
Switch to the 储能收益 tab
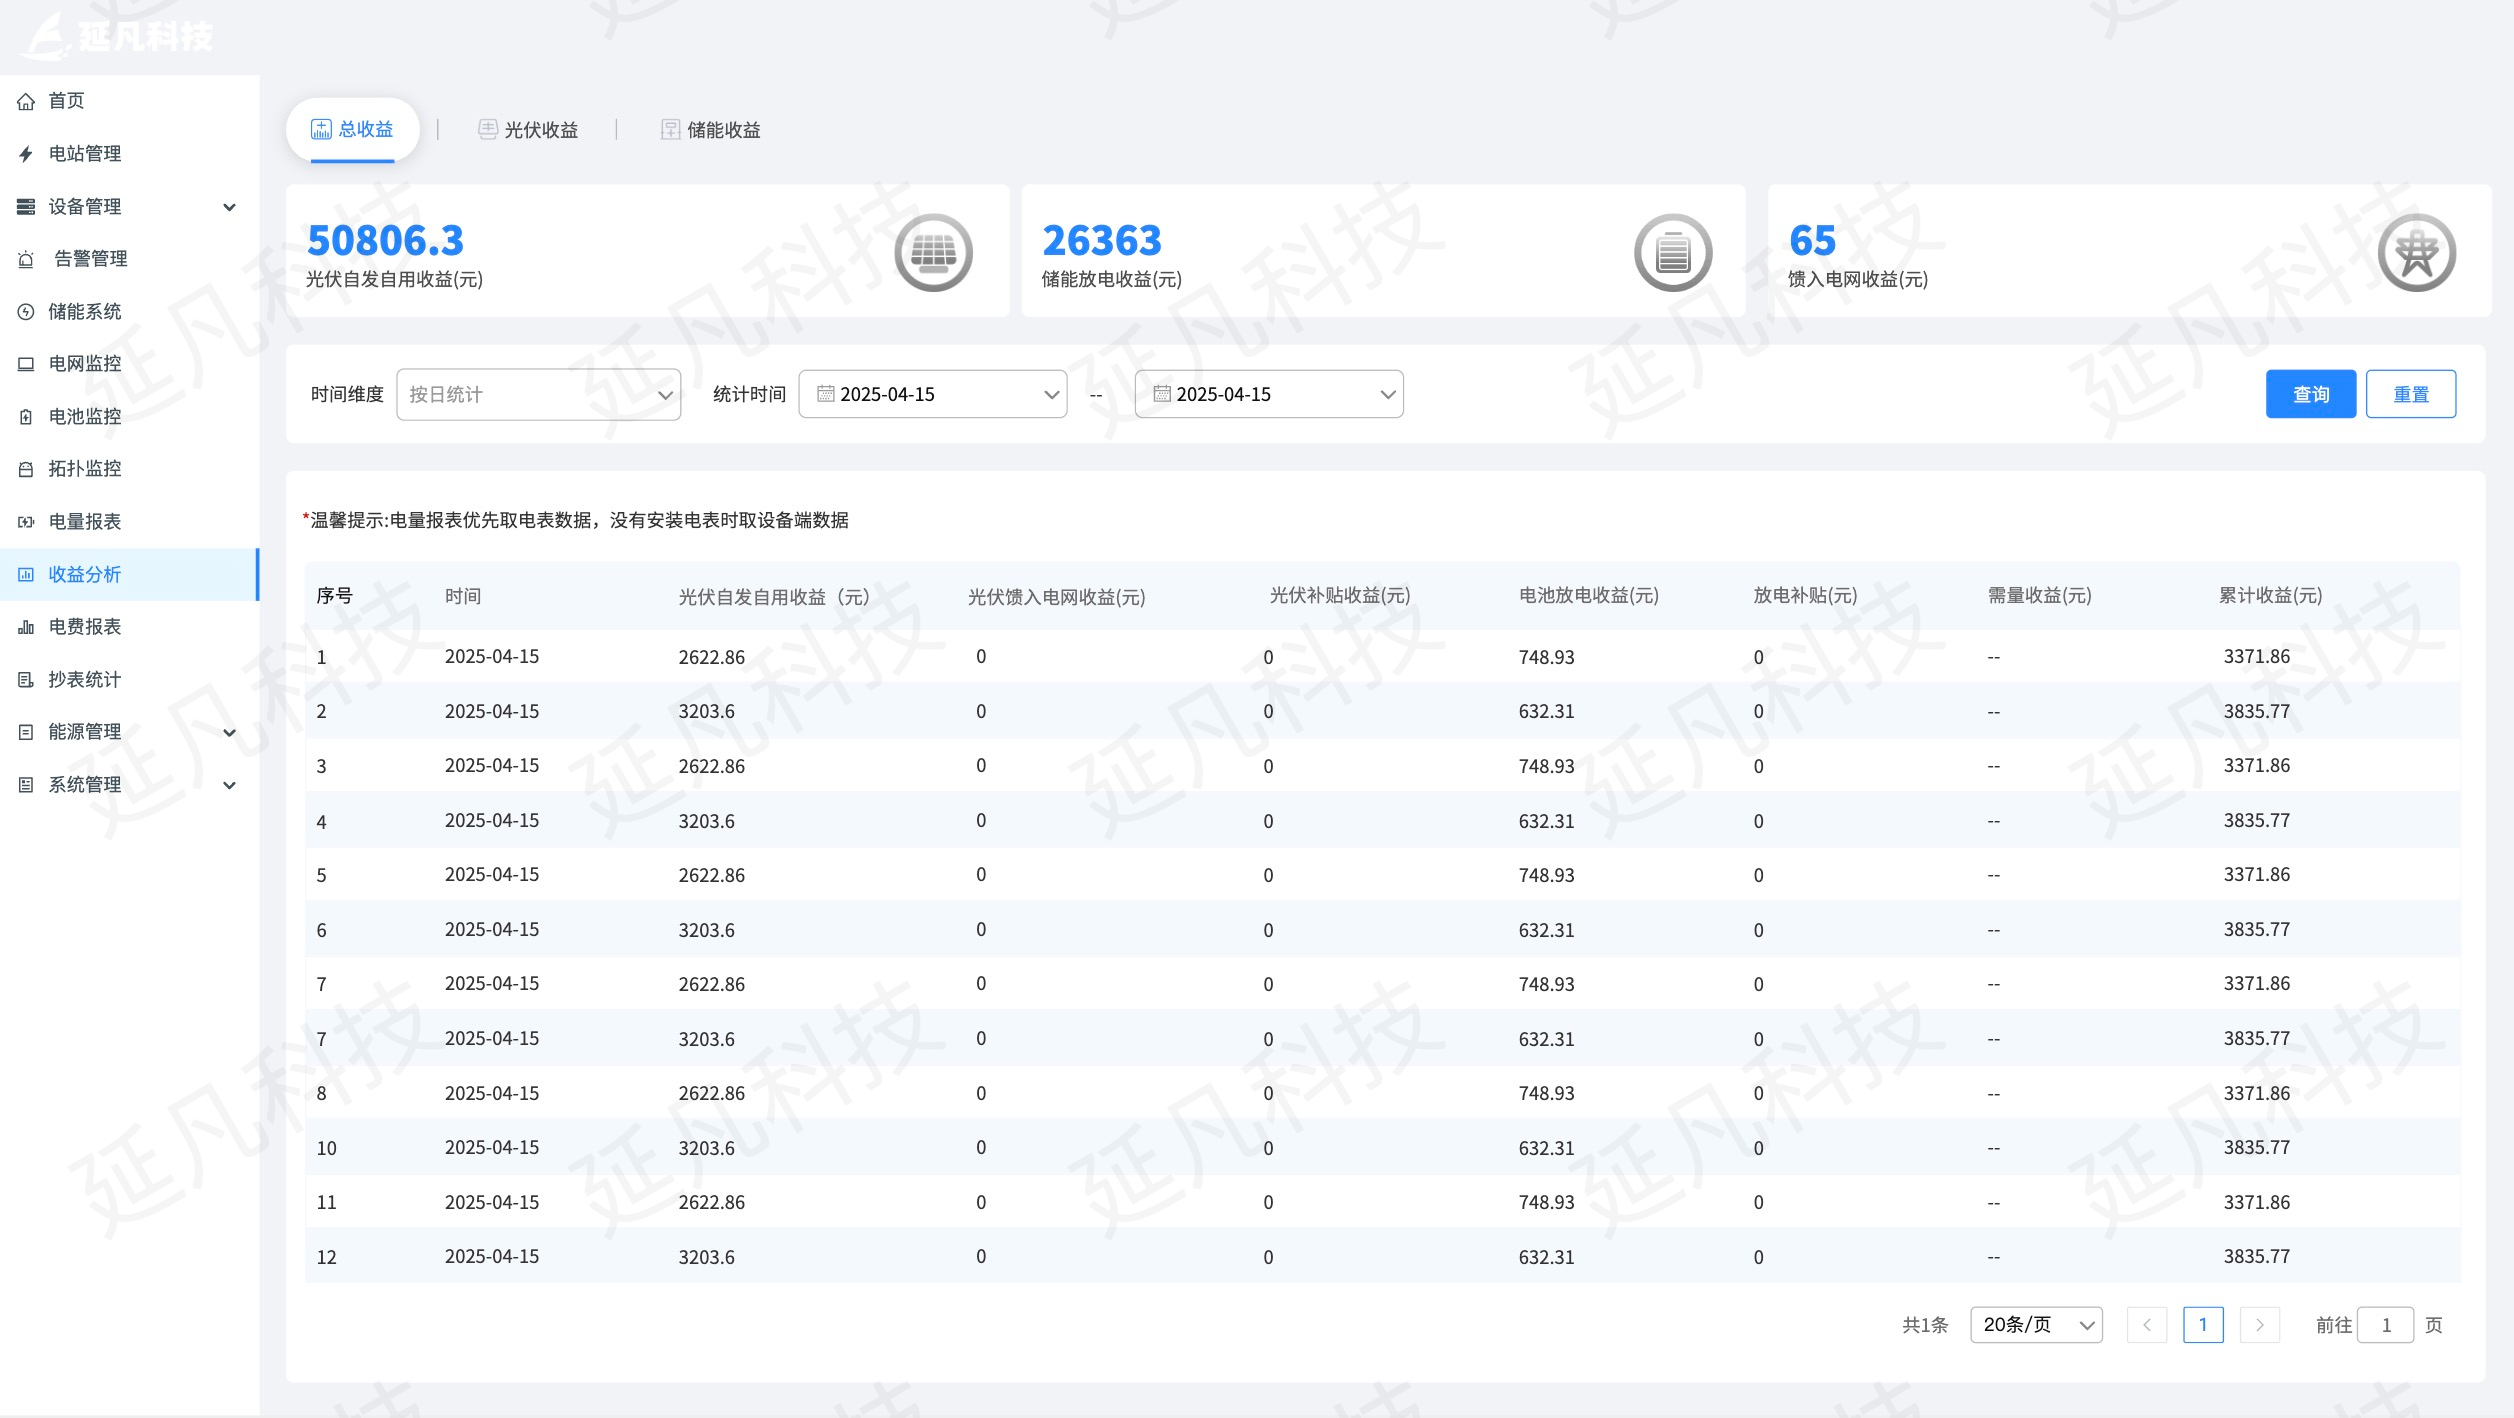click(x=711, y=130)
